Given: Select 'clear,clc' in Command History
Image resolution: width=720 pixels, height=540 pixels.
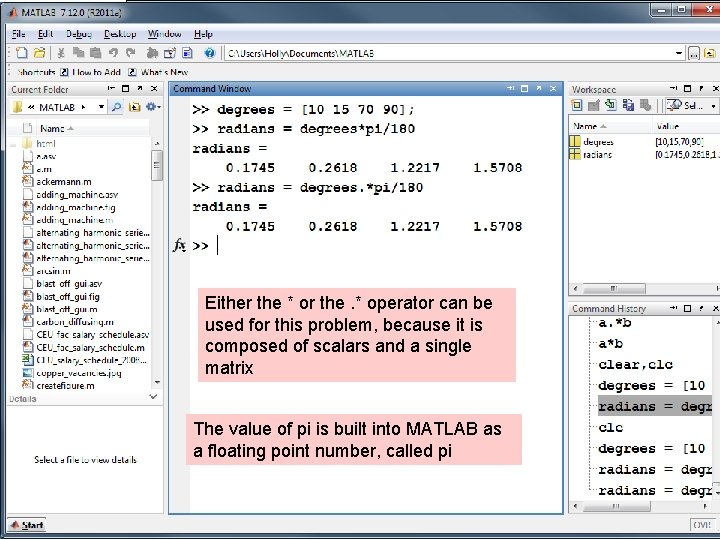Looking at the screenshot, I should tap(636, 365).
